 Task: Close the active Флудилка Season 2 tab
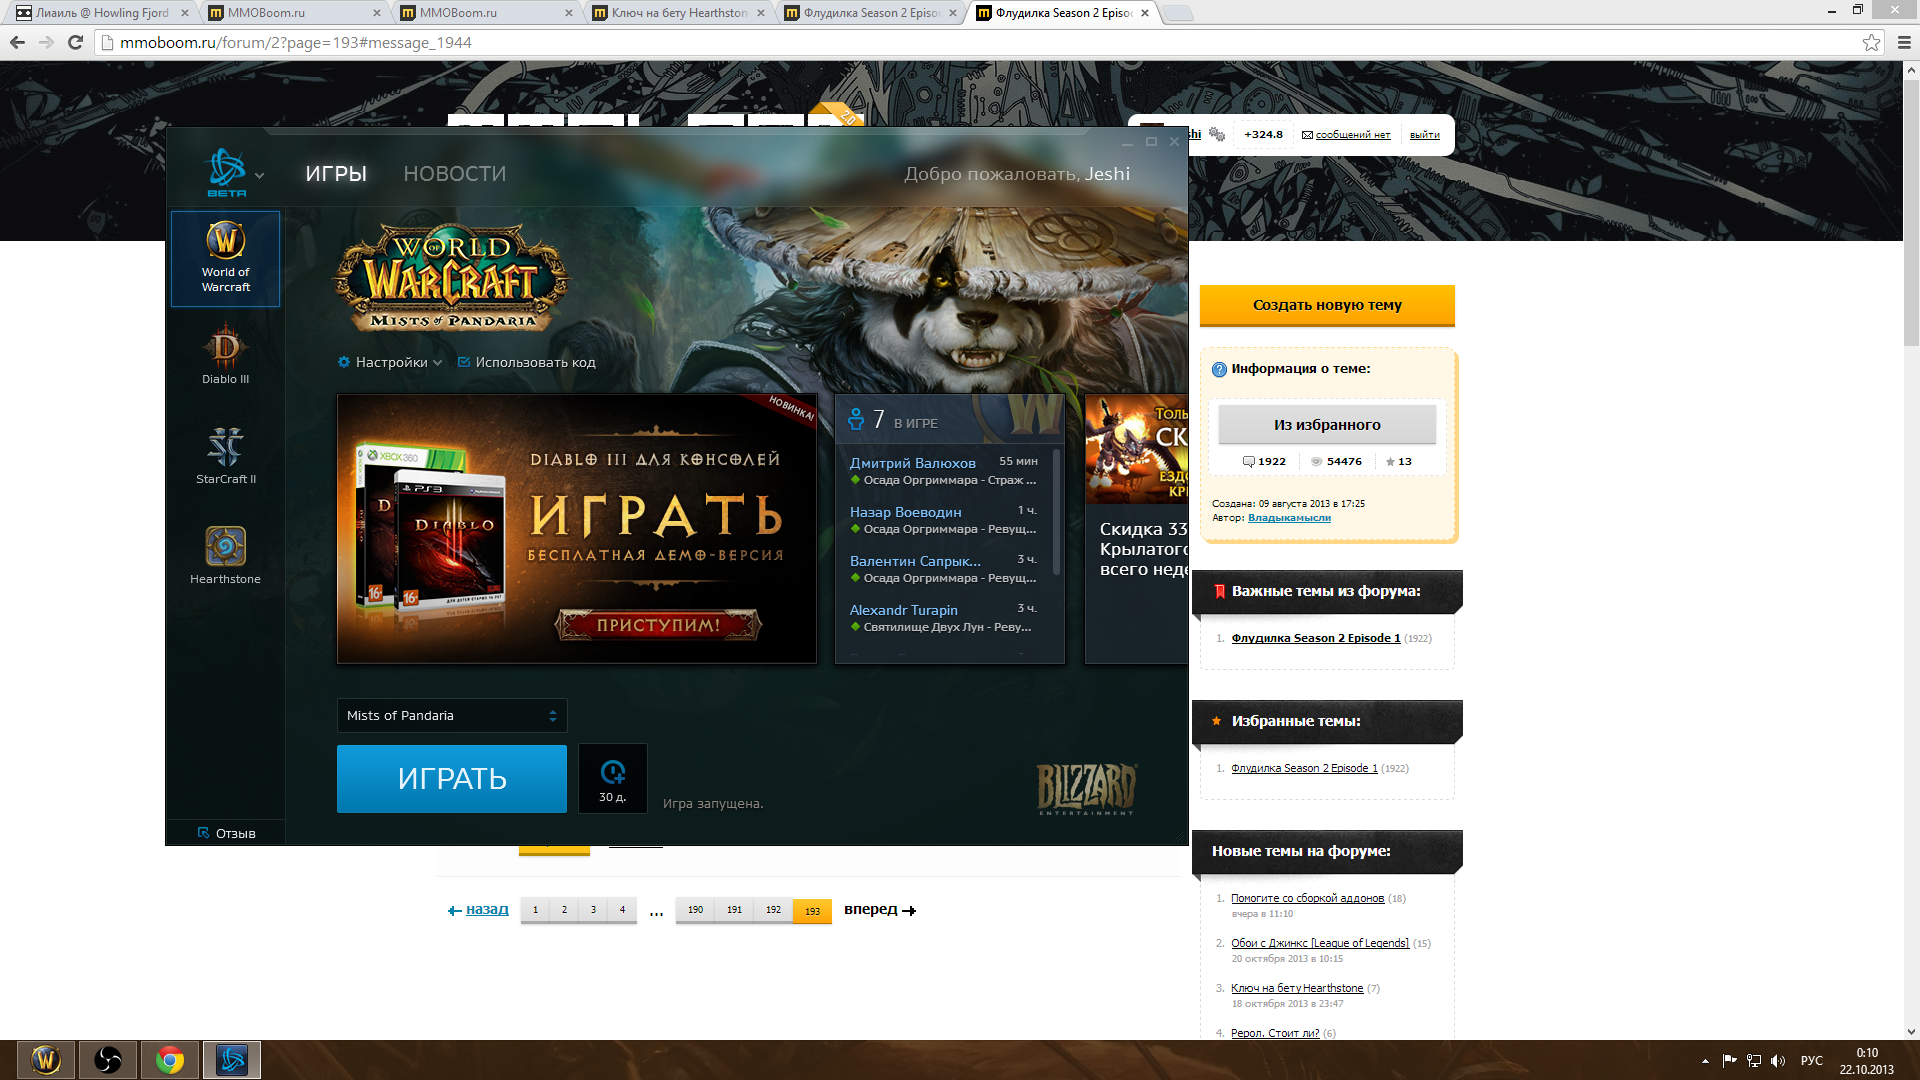click(x=1145, y=13)
